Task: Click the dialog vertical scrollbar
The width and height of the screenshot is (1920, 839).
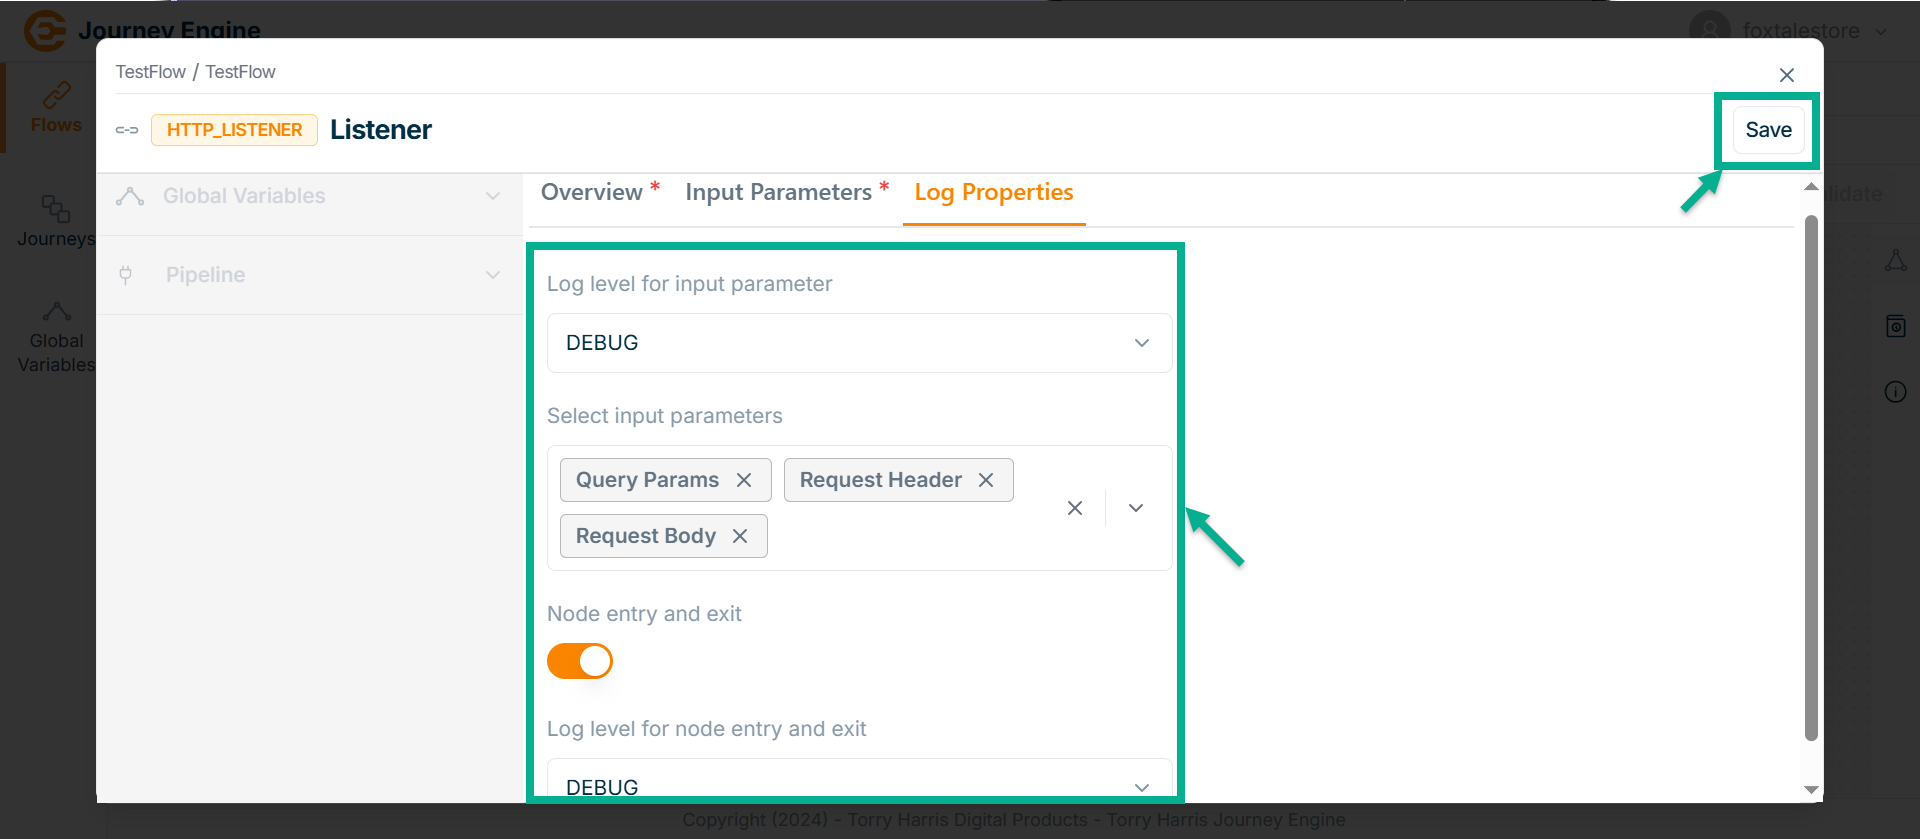Action: (x=1811, y=478)
